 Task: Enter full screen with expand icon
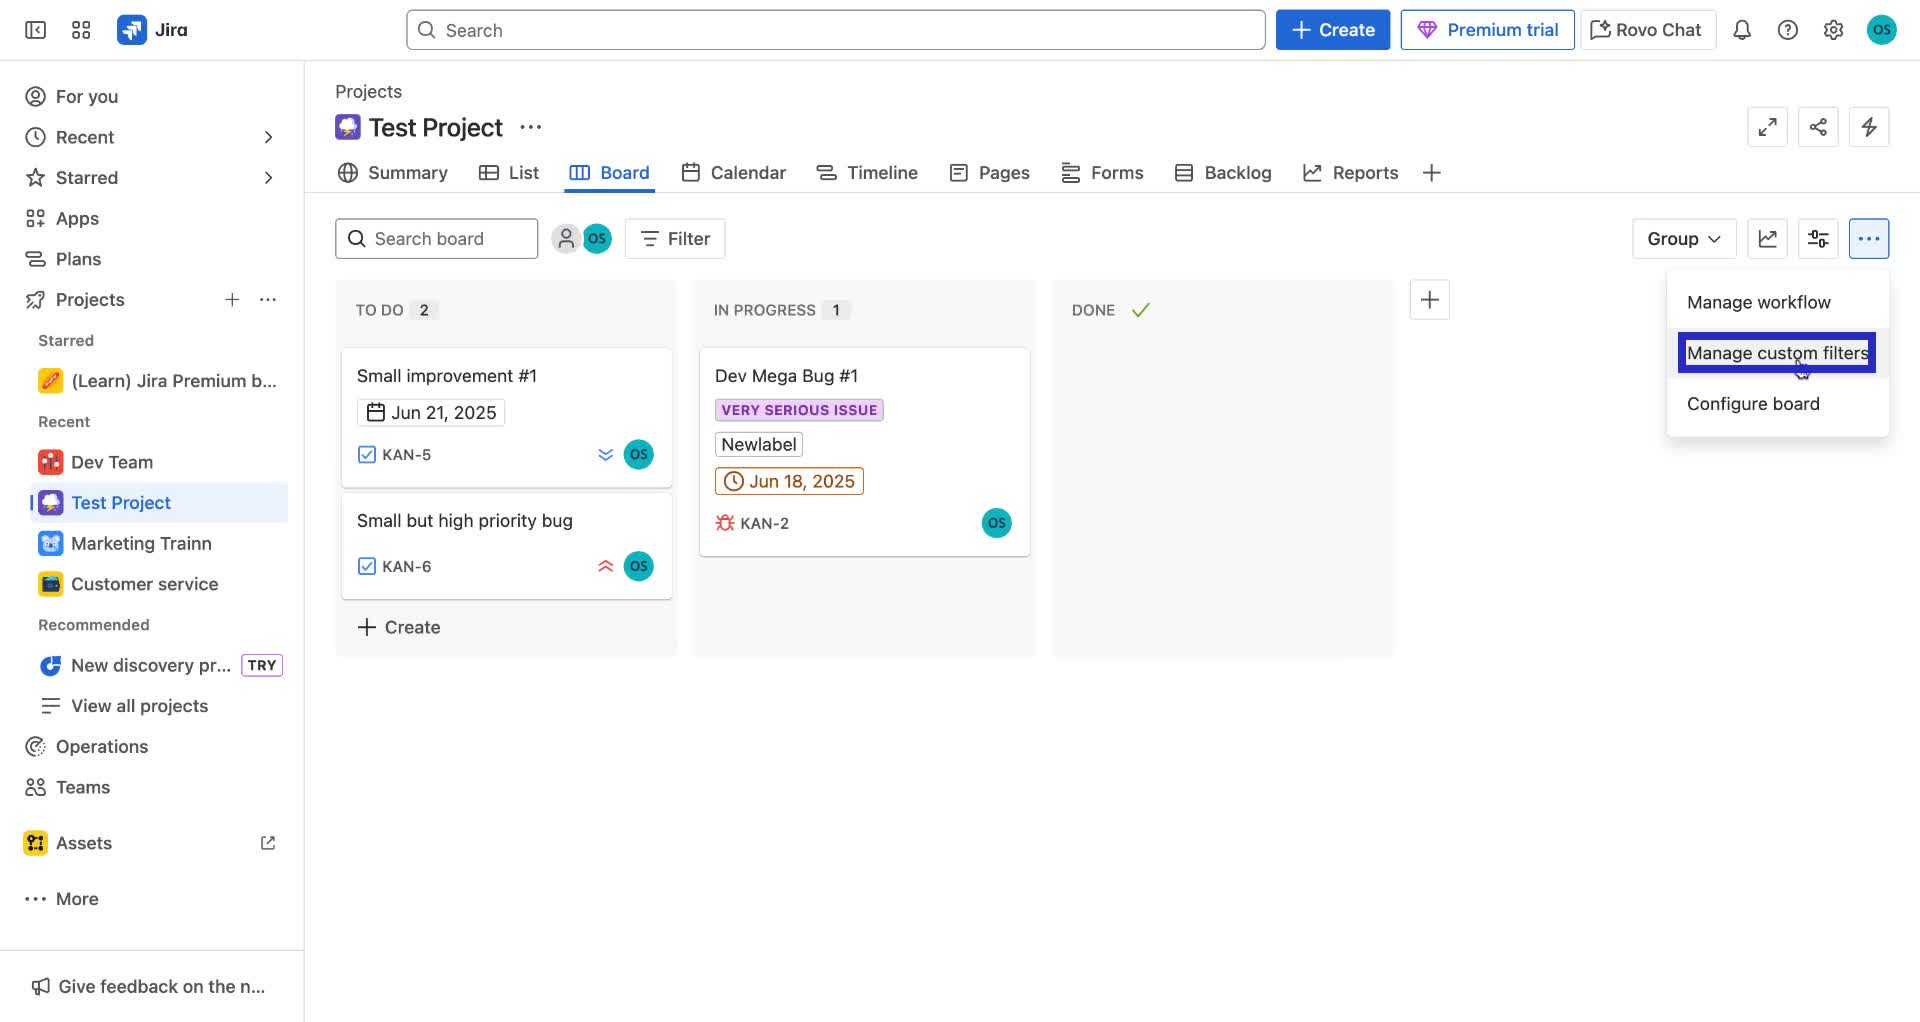(x=1767, y=127)
